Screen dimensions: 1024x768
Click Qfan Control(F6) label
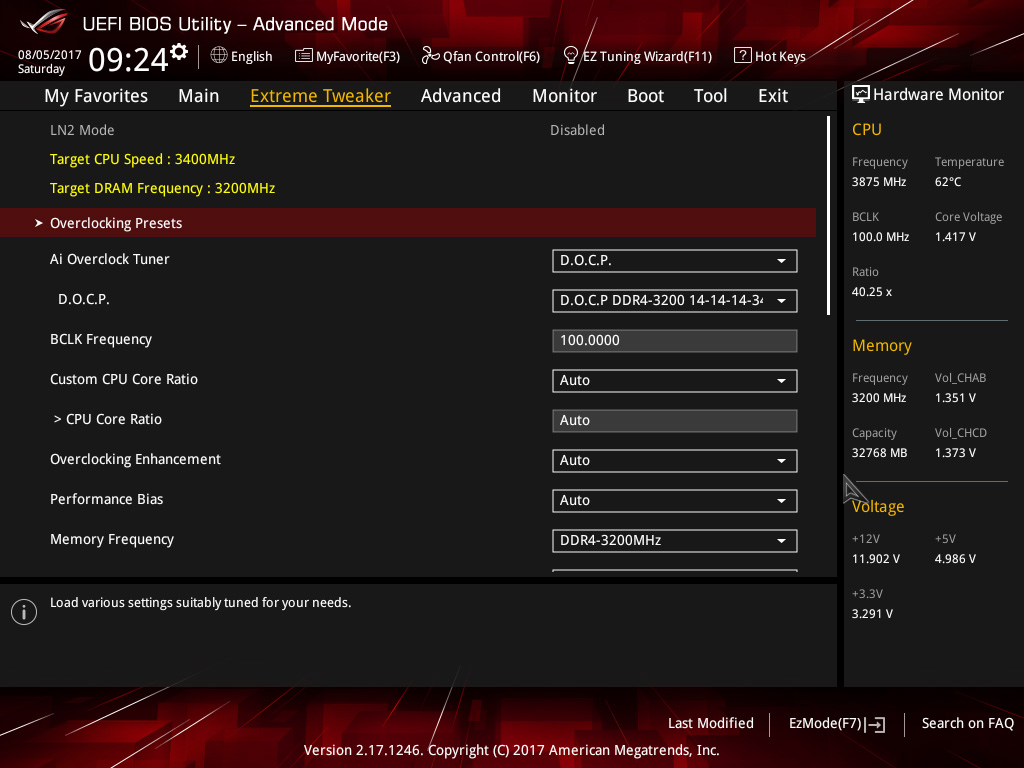pyautogui.click(x=491, y=56)
